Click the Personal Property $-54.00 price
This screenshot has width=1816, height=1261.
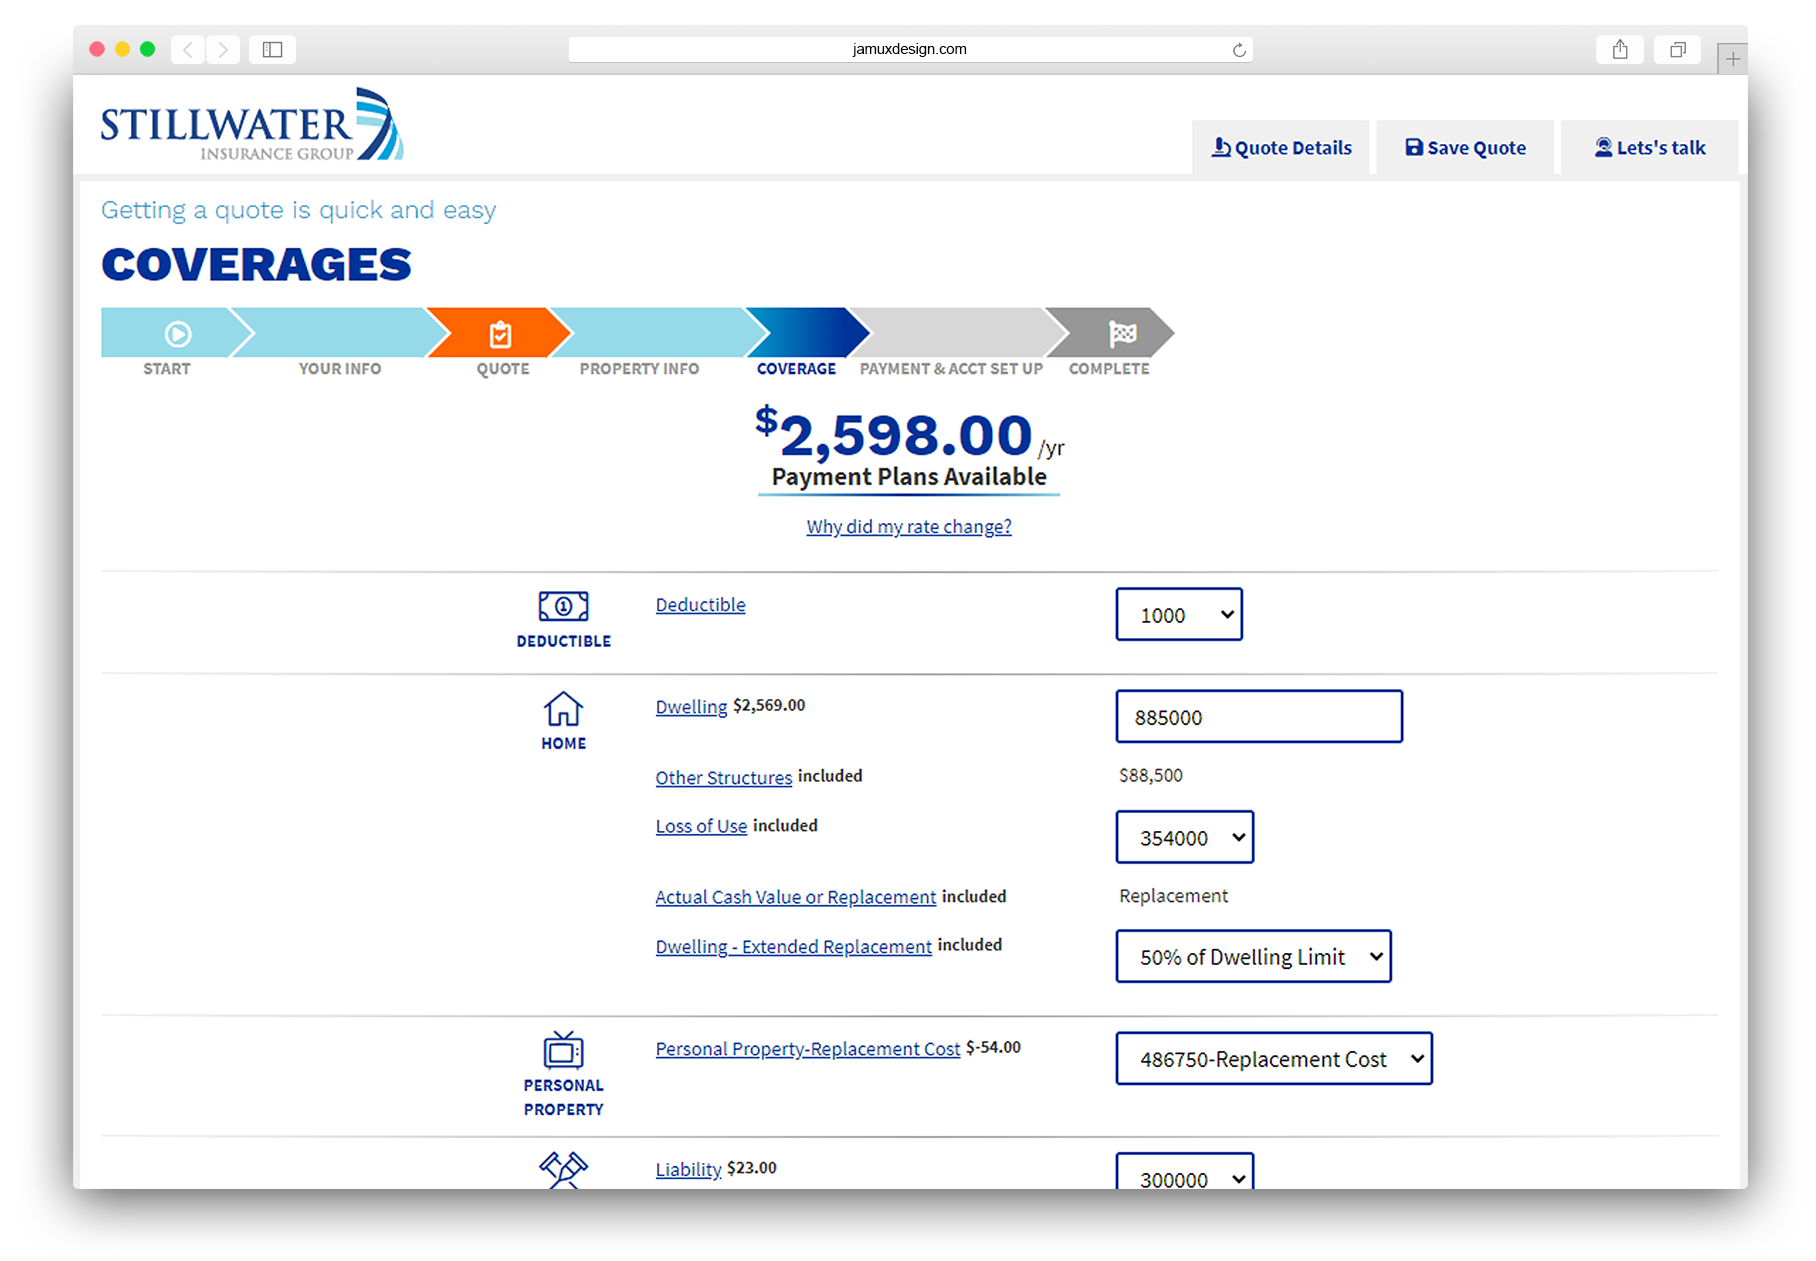993,1047
